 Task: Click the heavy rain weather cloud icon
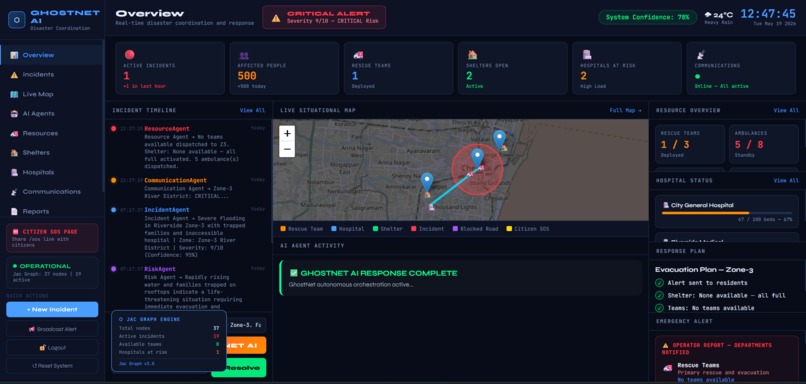[708, 14]
